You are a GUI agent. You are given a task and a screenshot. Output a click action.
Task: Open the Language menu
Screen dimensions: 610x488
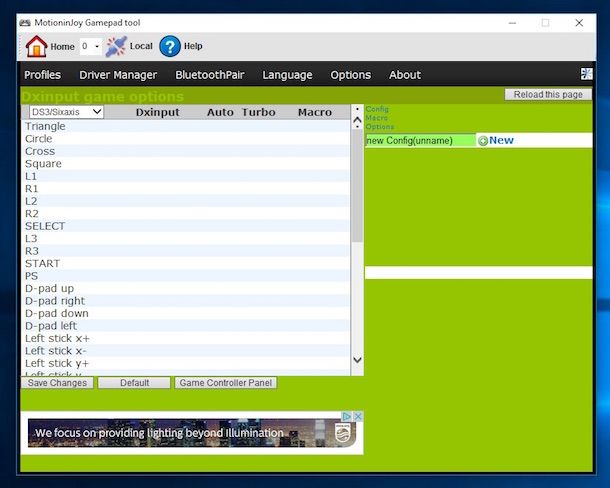pos(287,75)
